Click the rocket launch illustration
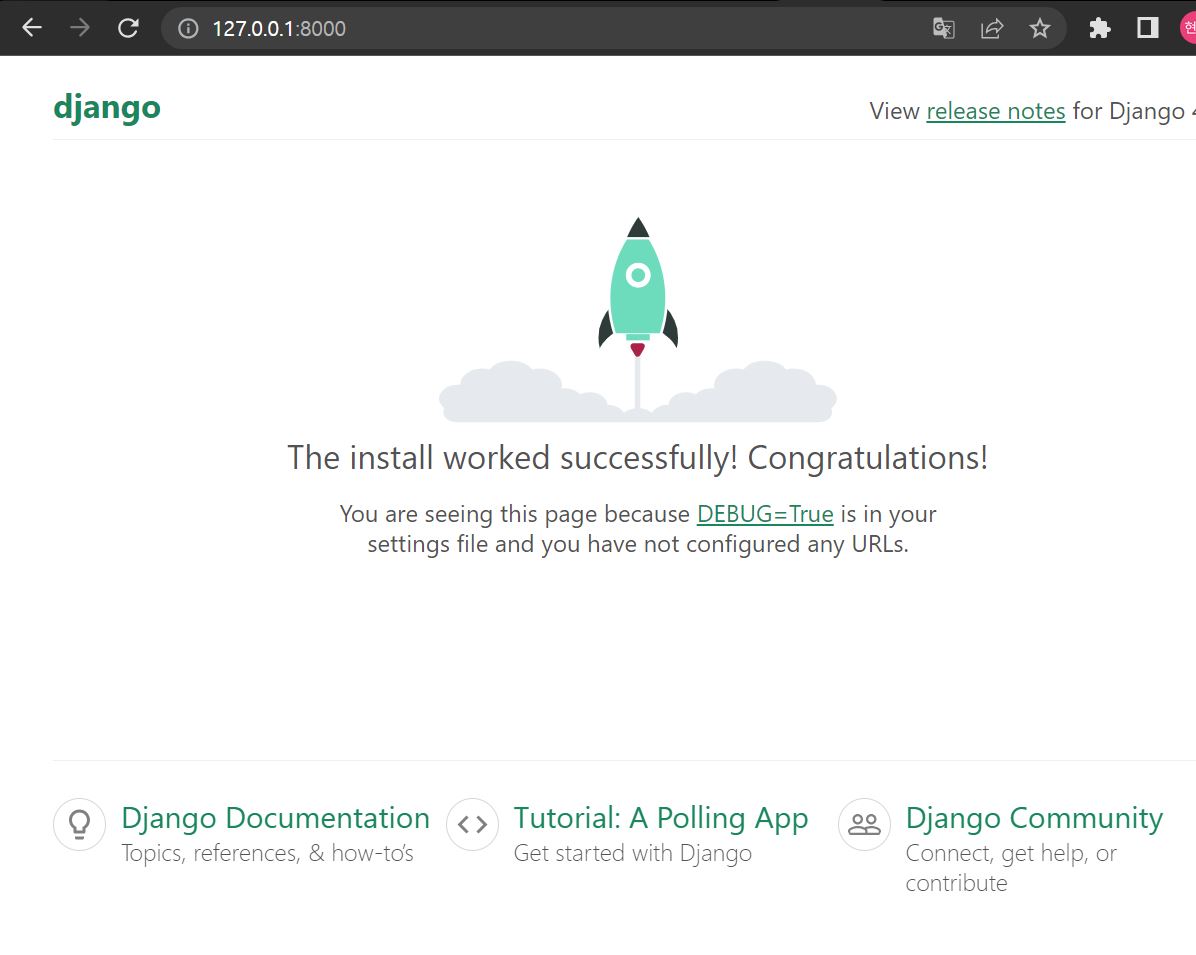Screen dimensions: 1196x955 (638, 319)
